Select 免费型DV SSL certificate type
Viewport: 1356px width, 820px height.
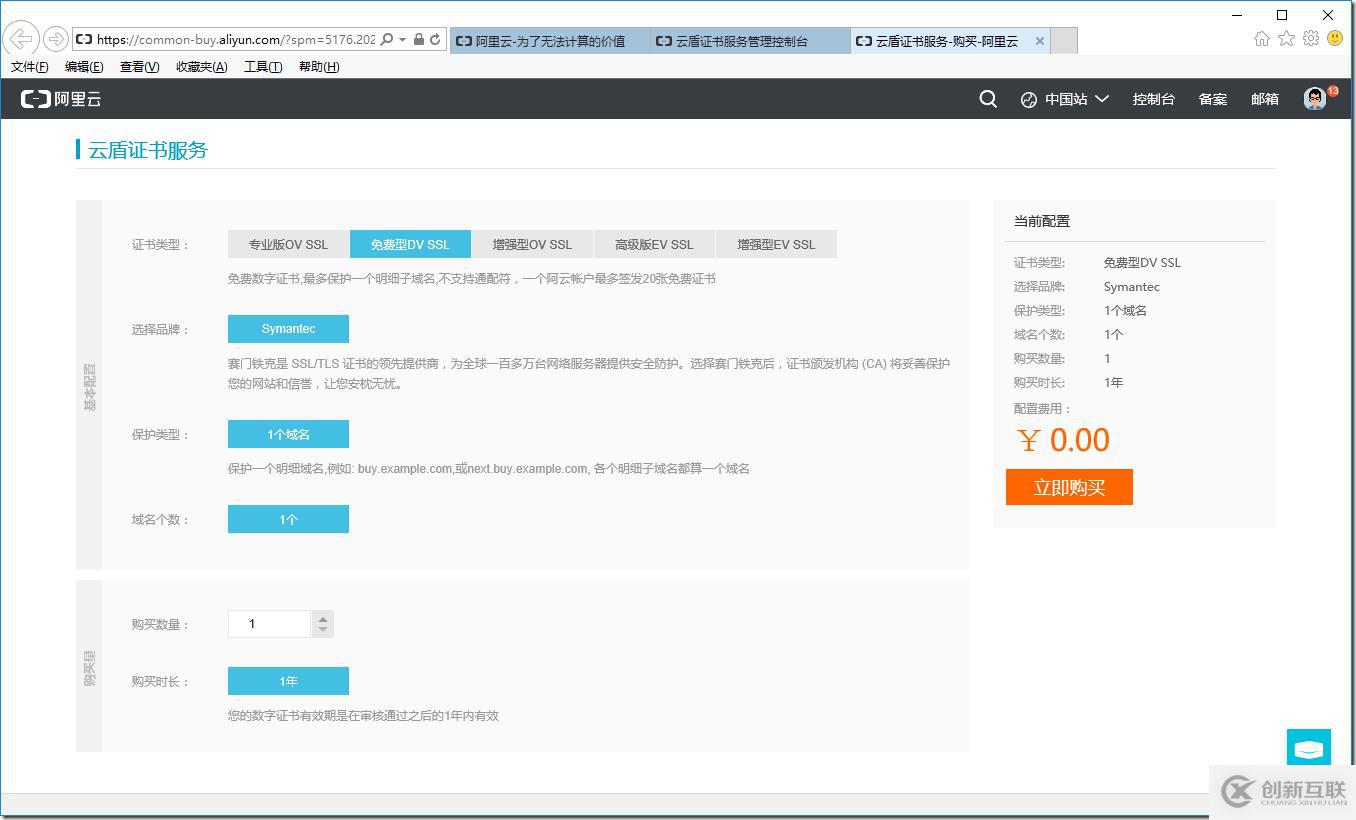point(410,244)
